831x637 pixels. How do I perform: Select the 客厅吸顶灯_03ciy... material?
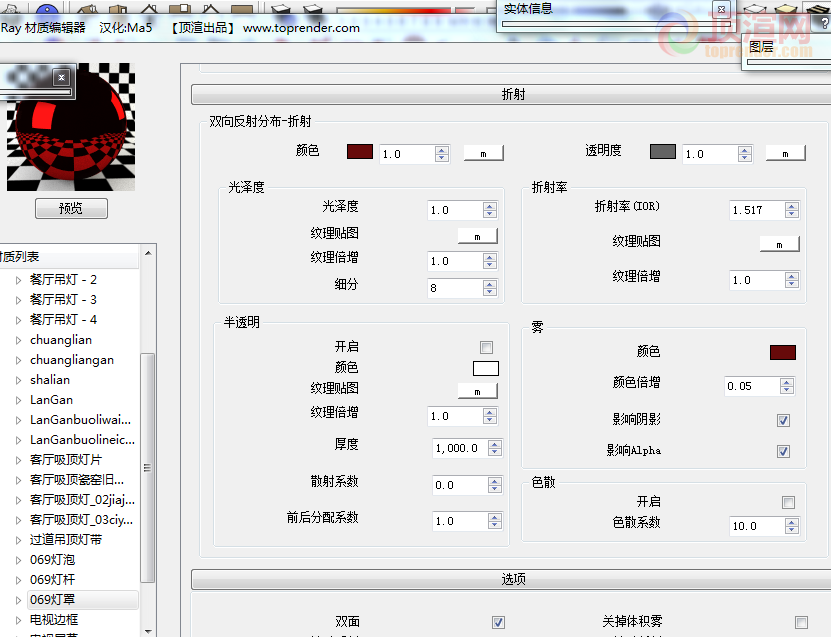pyautogui.click(x=81, y=520)
